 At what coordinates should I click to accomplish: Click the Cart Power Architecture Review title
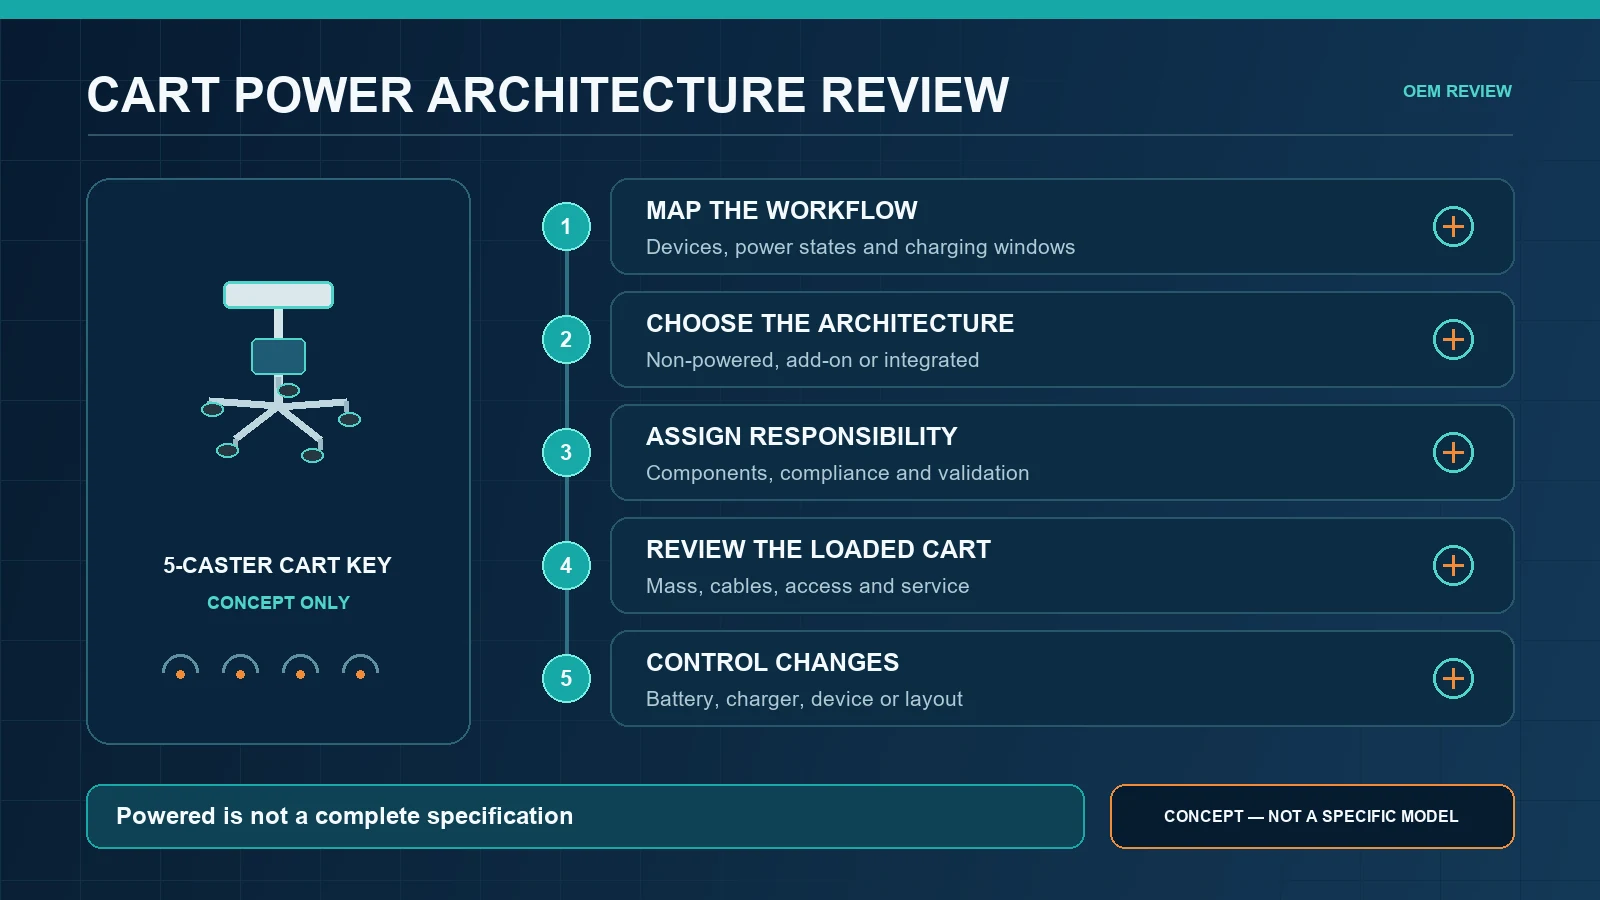coord(548,96)
